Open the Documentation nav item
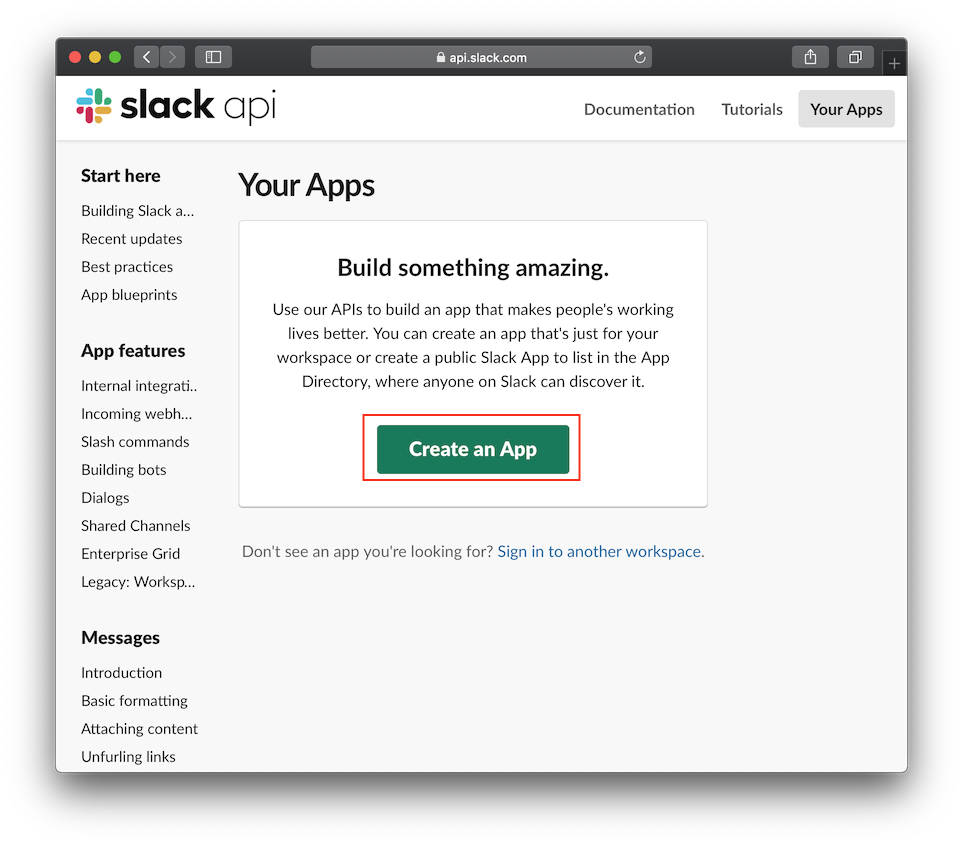Viewport: 963px width, 846px height. (639, 109)
